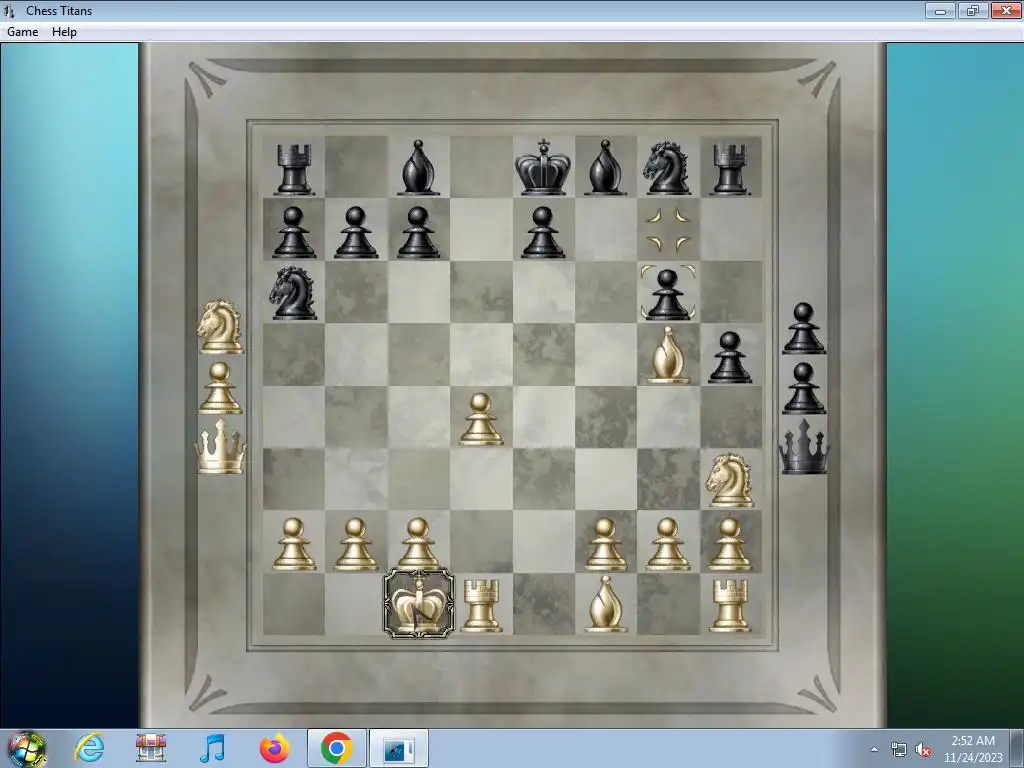Select the white pawn on d4
The width and height of the screenshot is (1024, 768).
(481, 419)
